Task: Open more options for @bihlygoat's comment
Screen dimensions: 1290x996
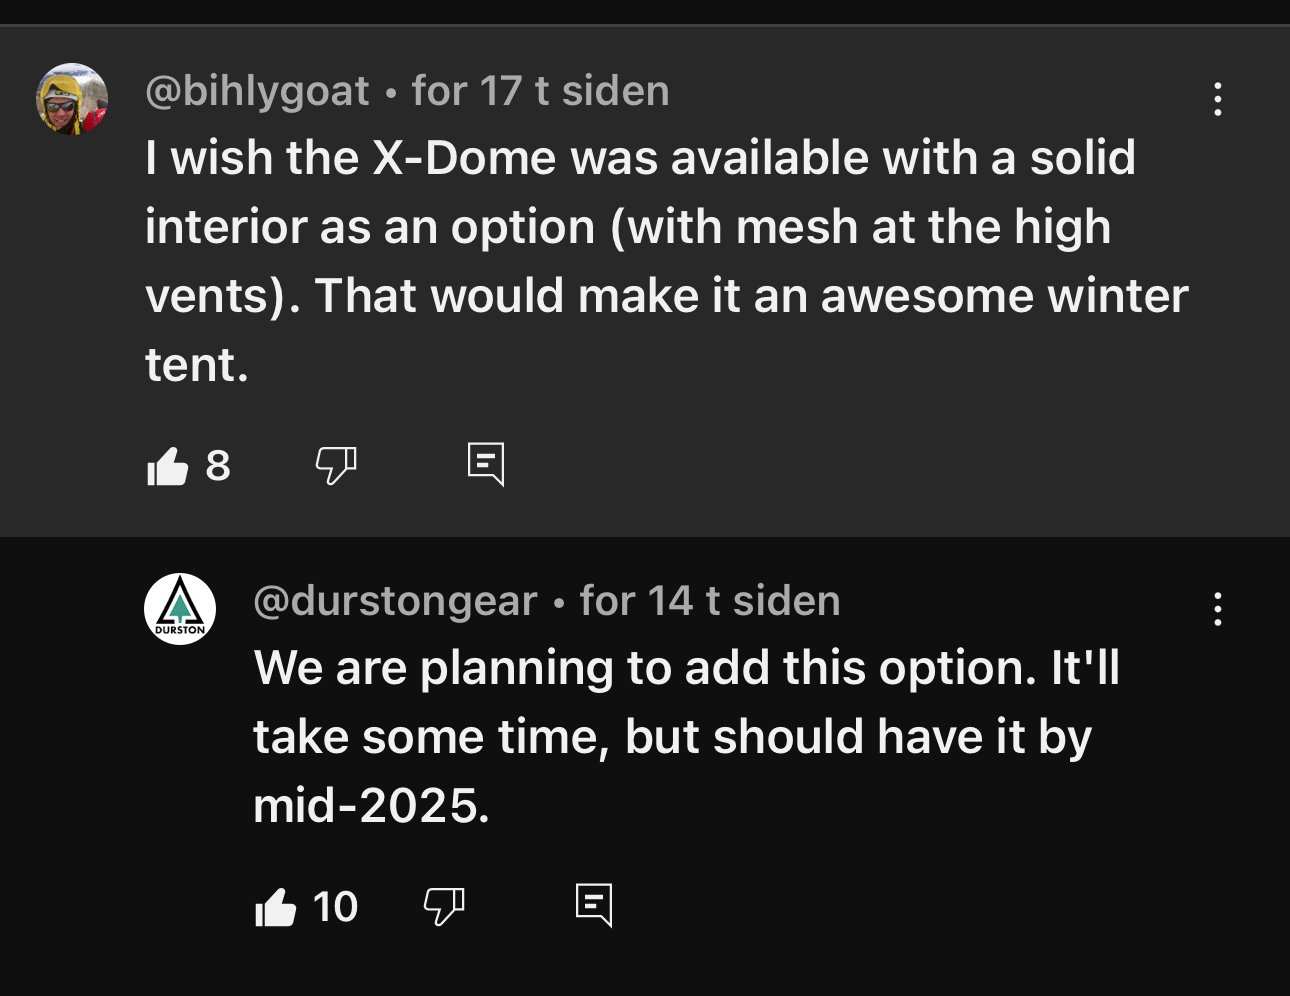Action: (1217, 99)
